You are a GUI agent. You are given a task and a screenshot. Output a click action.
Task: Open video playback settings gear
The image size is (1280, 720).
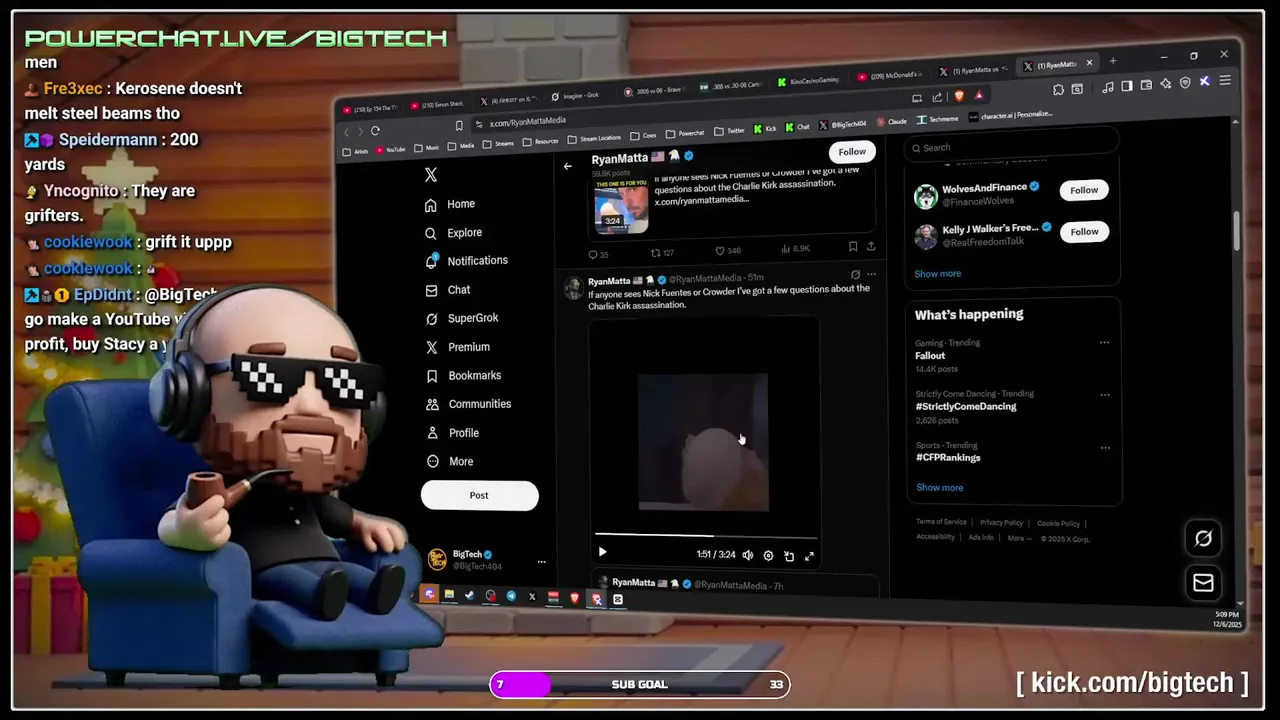(768, 556)
